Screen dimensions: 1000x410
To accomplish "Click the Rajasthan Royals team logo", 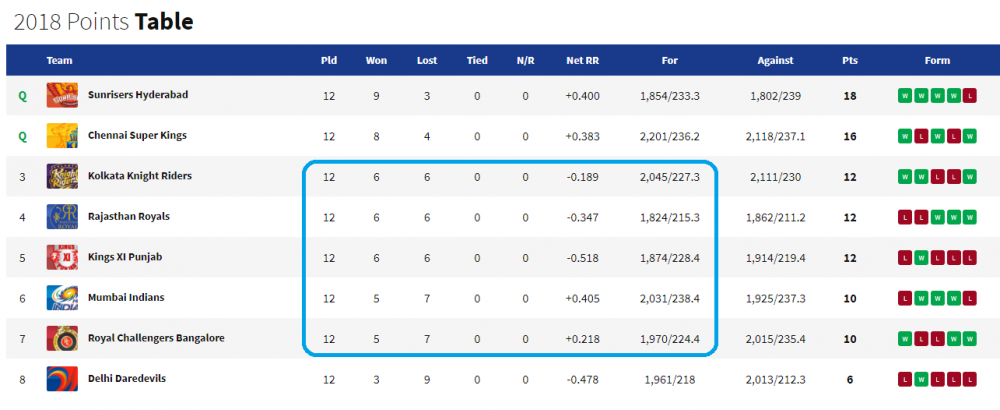I will coord(62,217).
